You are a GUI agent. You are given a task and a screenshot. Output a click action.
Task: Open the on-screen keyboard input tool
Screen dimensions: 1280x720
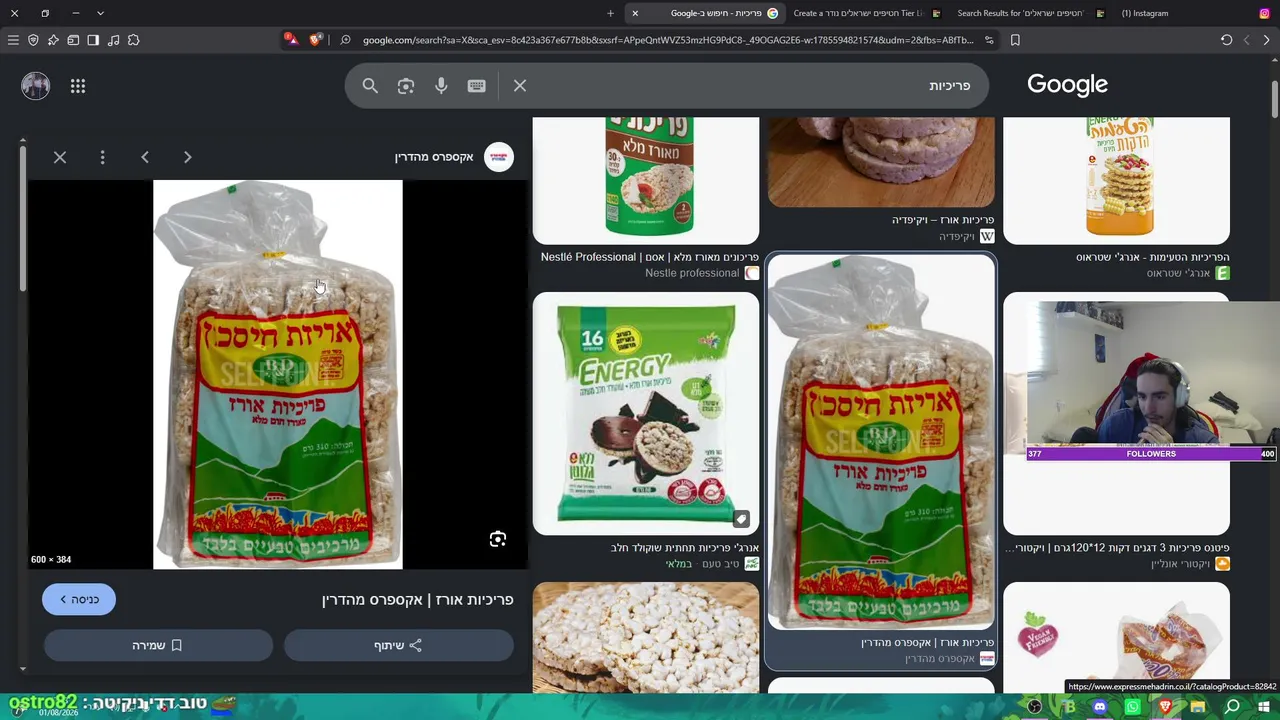[476, 86]
